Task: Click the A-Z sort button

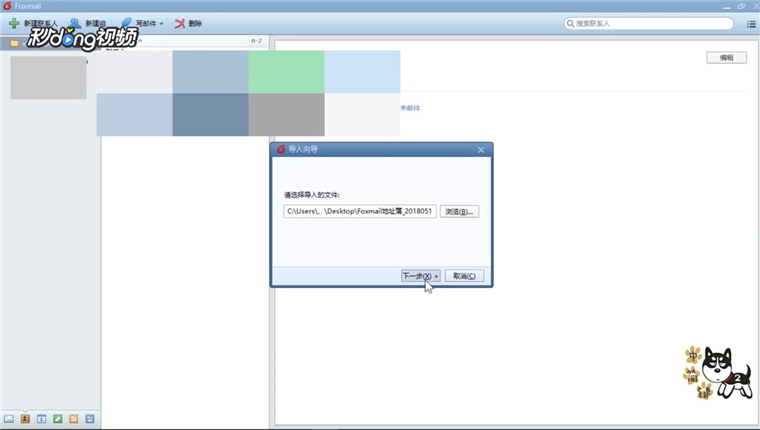Action: click(x=256, y=41)
